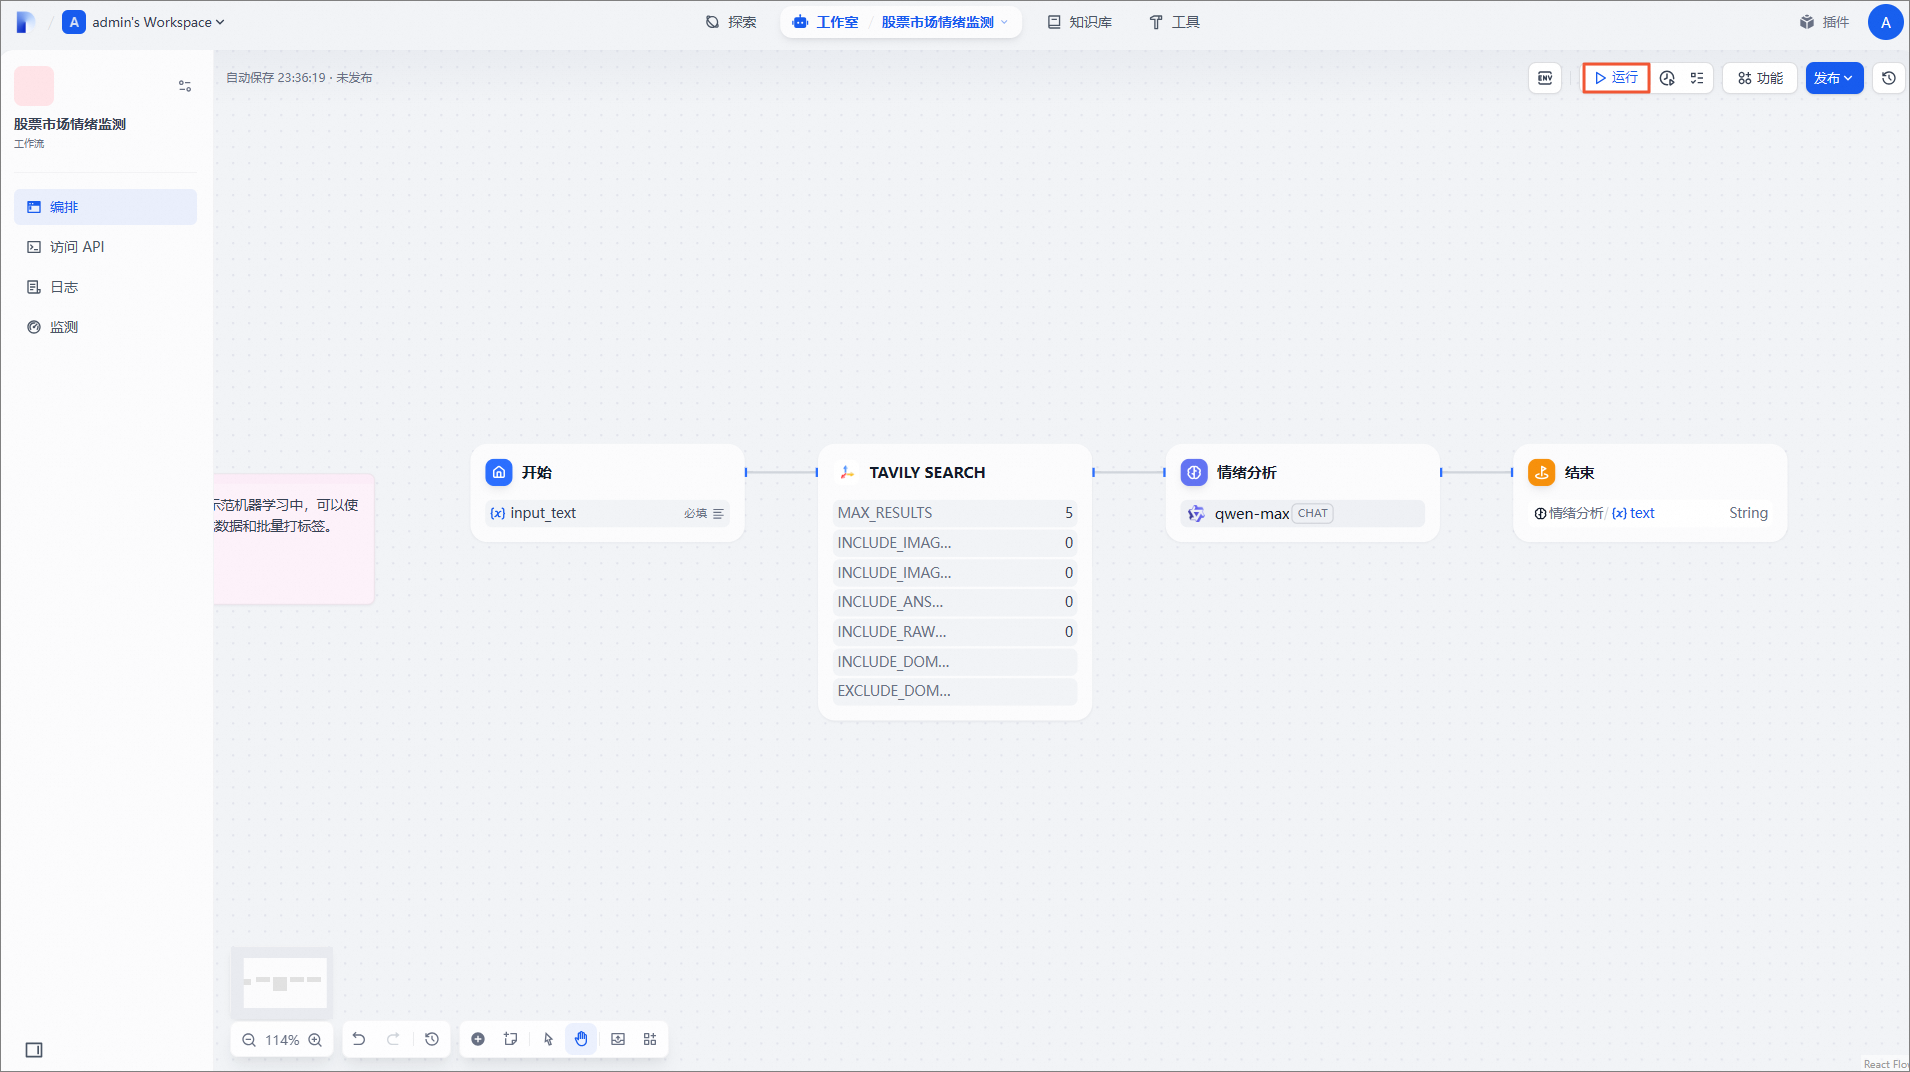Open 插件 plugins at top right
This screenshot has height=1072, width=1910.
pyautogui.click(x=1824, y=22)
